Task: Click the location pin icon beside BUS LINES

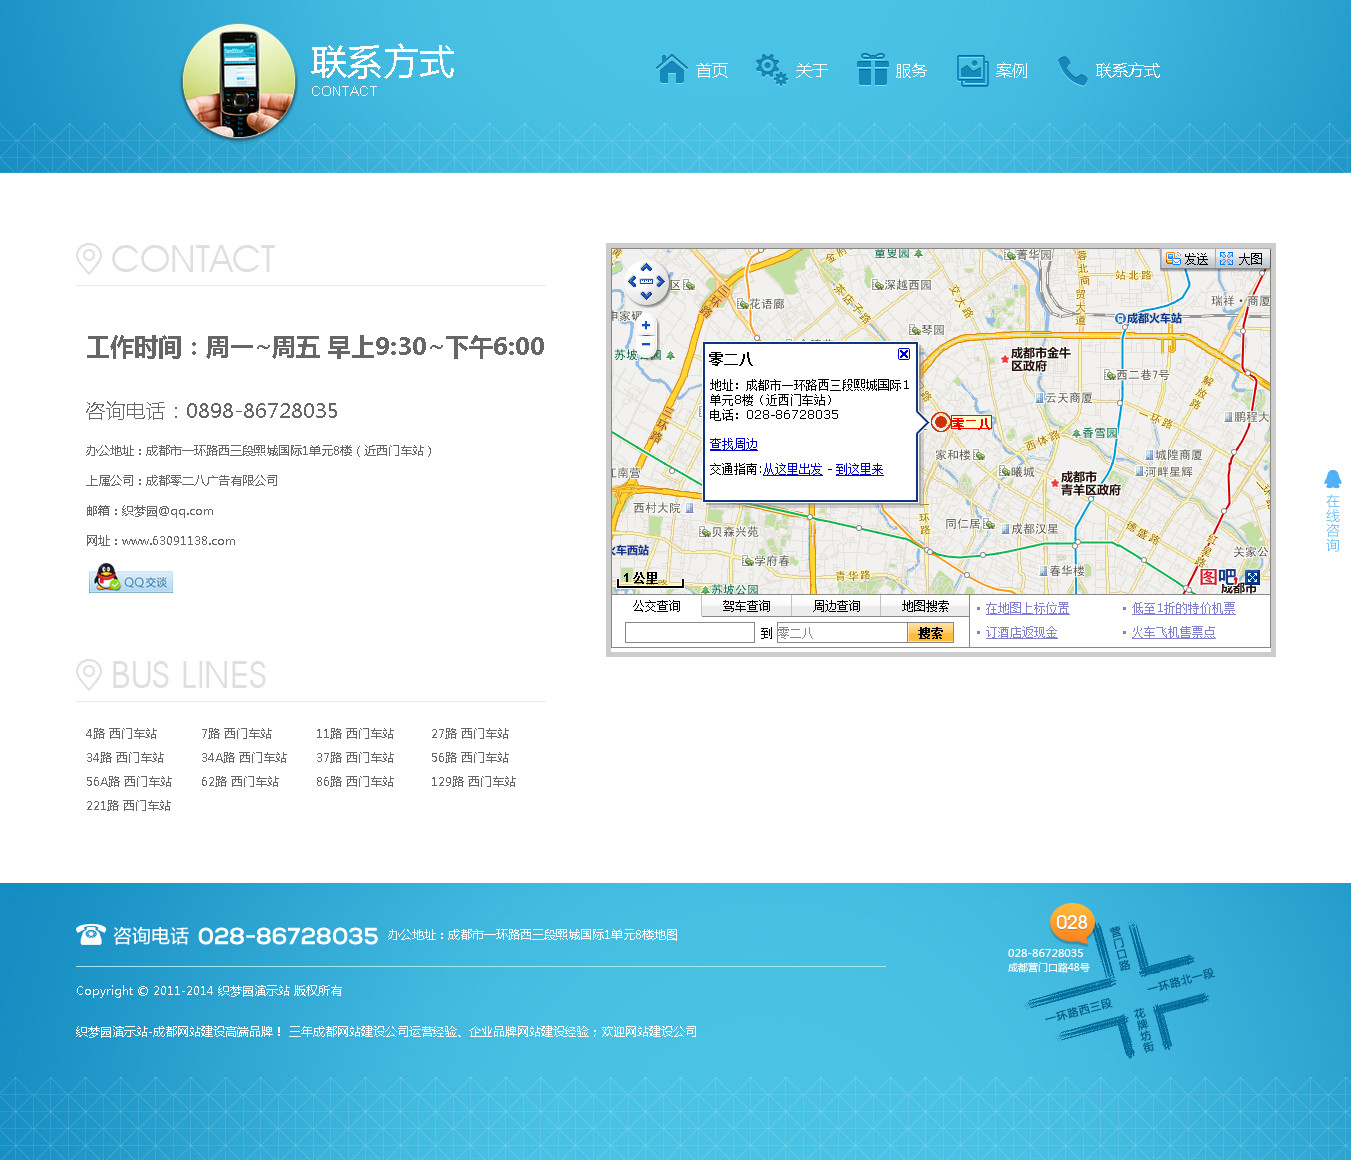Action: coord(89,675)
